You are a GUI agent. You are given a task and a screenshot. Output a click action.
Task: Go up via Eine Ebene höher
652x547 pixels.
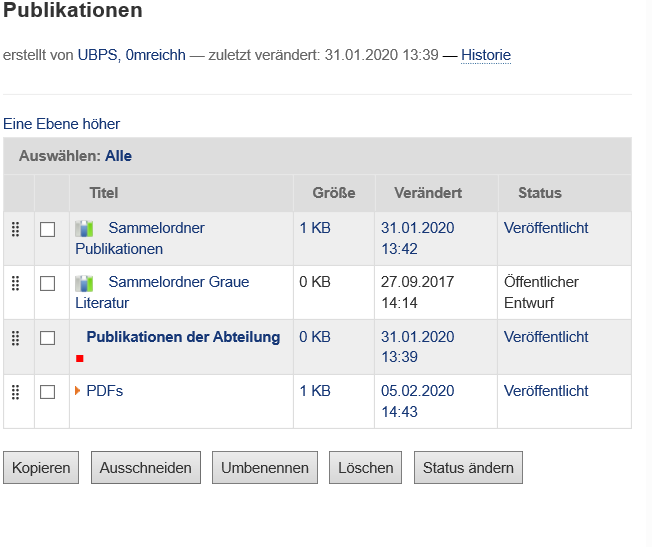coord(62,124)
